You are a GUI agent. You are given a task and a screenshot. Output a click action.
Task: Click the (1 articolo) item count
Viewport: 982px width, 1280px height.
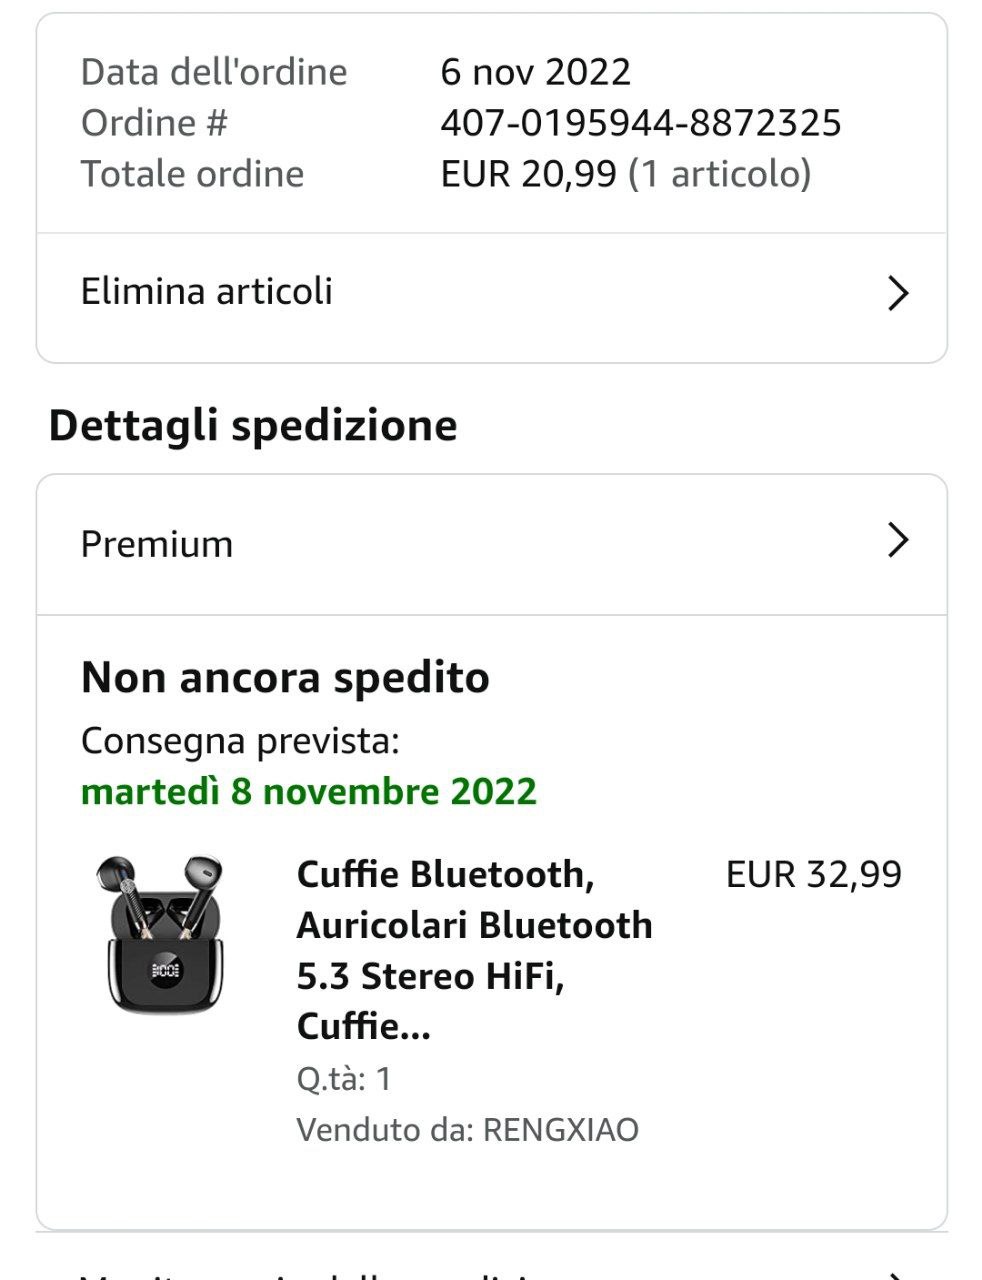click(x=719, y=174)
